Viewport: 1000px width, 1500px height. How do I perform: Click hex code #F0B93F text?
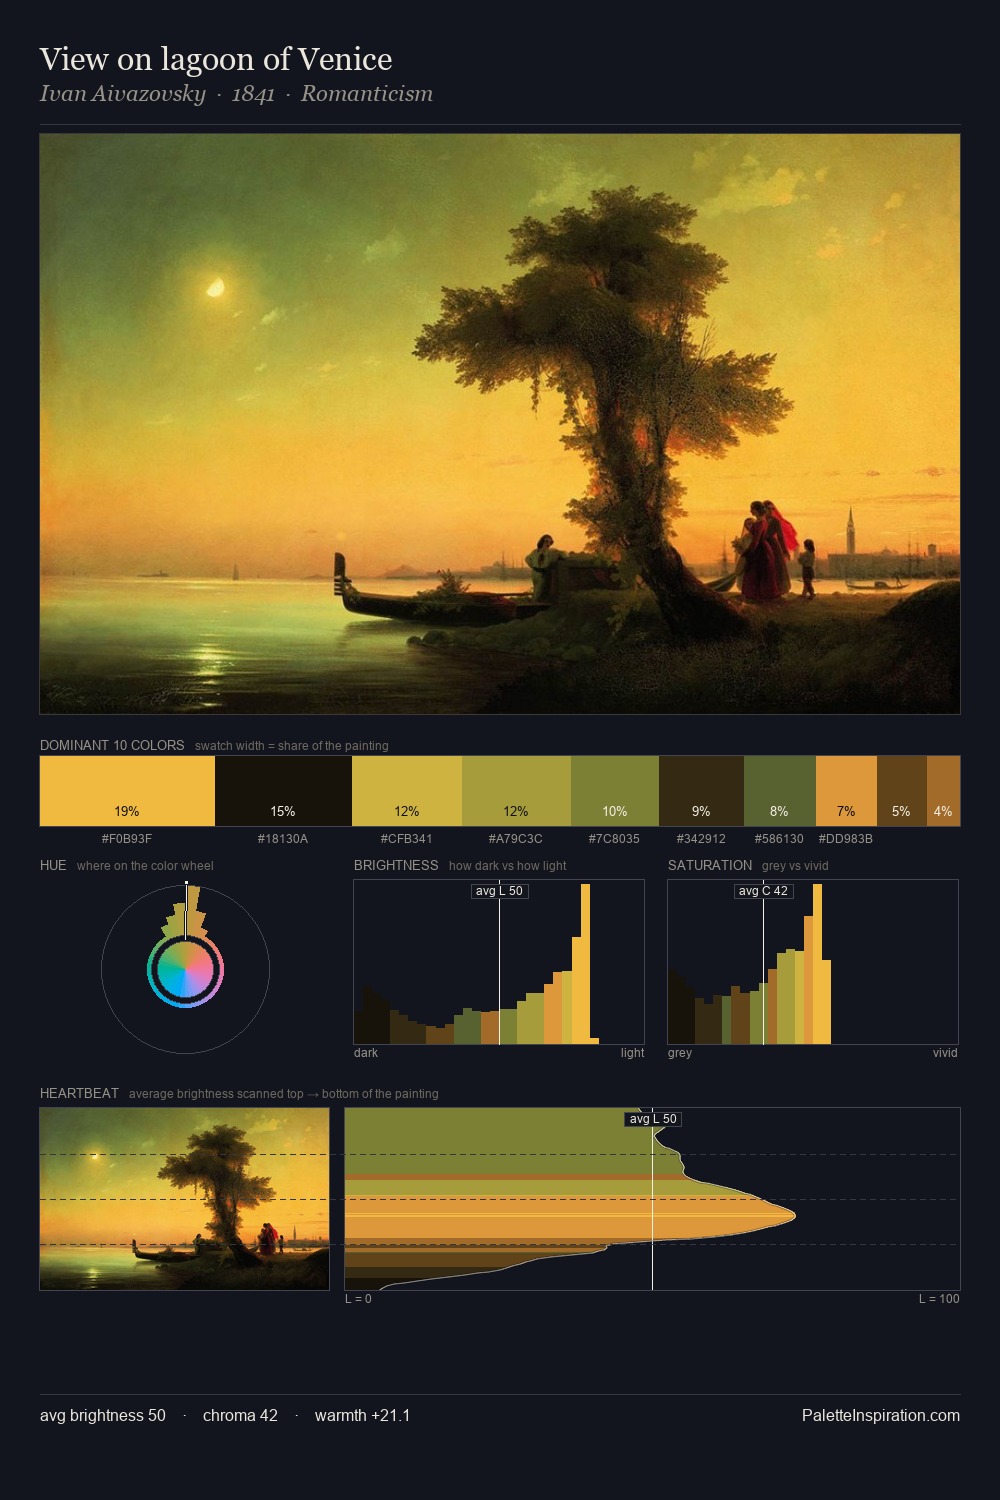[127, 838]
